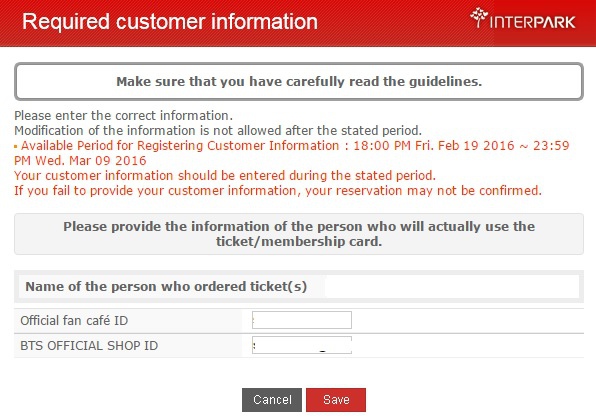The height and width of the screenshot is (418, 596).
Task: Click the BTS OFFICIAL SHOP ID label
Action: (x=89, y=346)
